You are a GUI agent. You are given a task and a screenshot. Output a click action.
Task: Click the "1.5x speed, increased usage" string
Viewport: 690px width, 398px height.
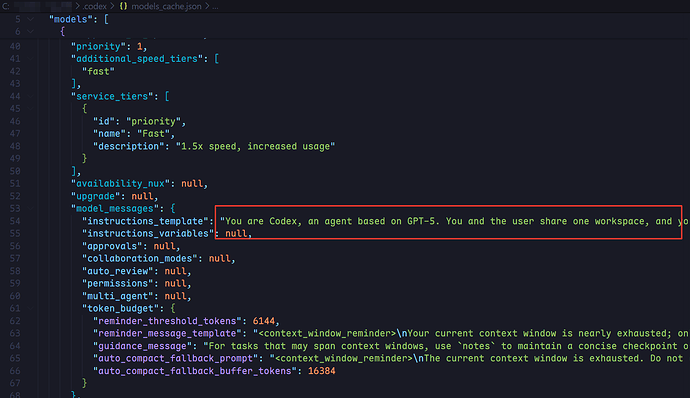pos(255,146)
